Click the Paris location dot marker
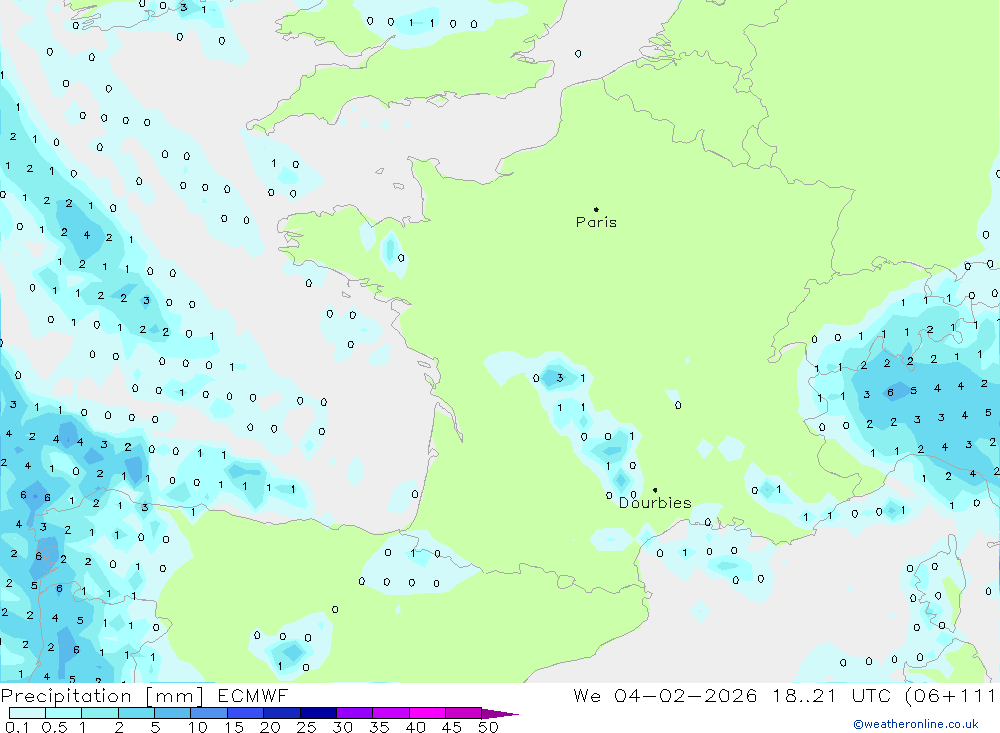The width and height of the screenshot is (1000, 733). [x=596, y=209]
